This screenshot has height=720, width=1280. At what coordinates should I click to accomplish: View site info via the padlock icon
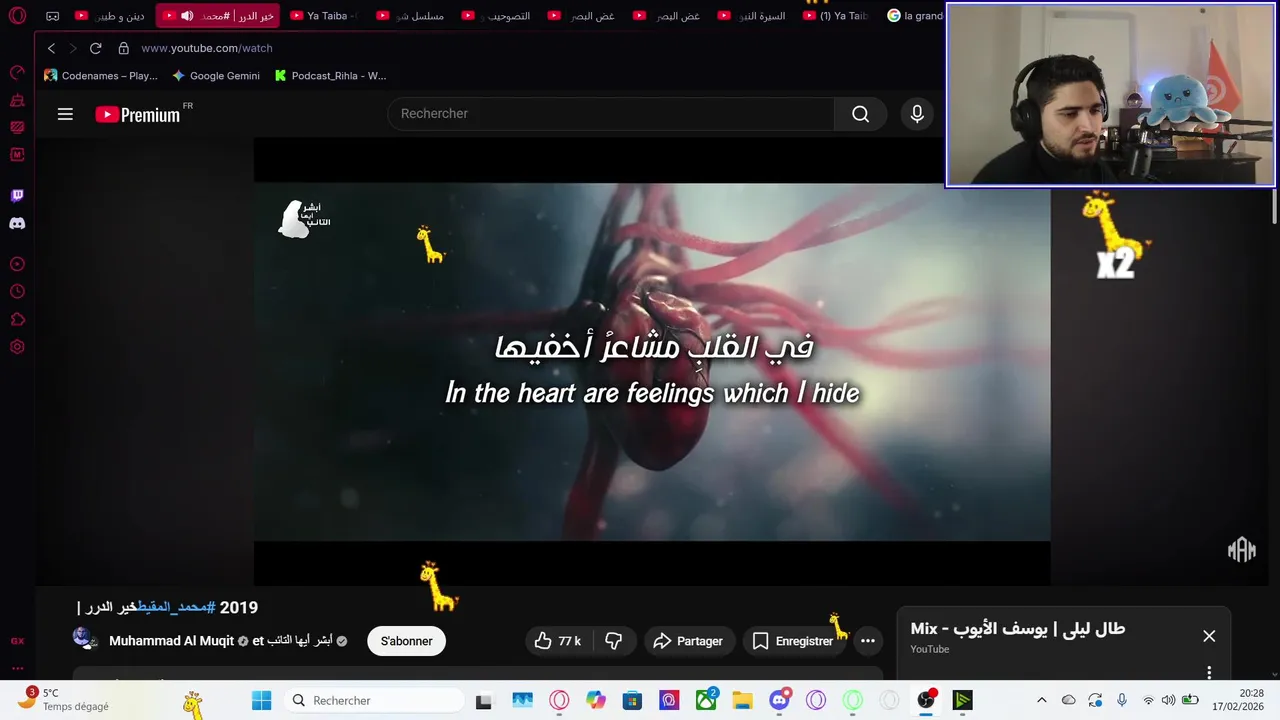click(124, 48)
